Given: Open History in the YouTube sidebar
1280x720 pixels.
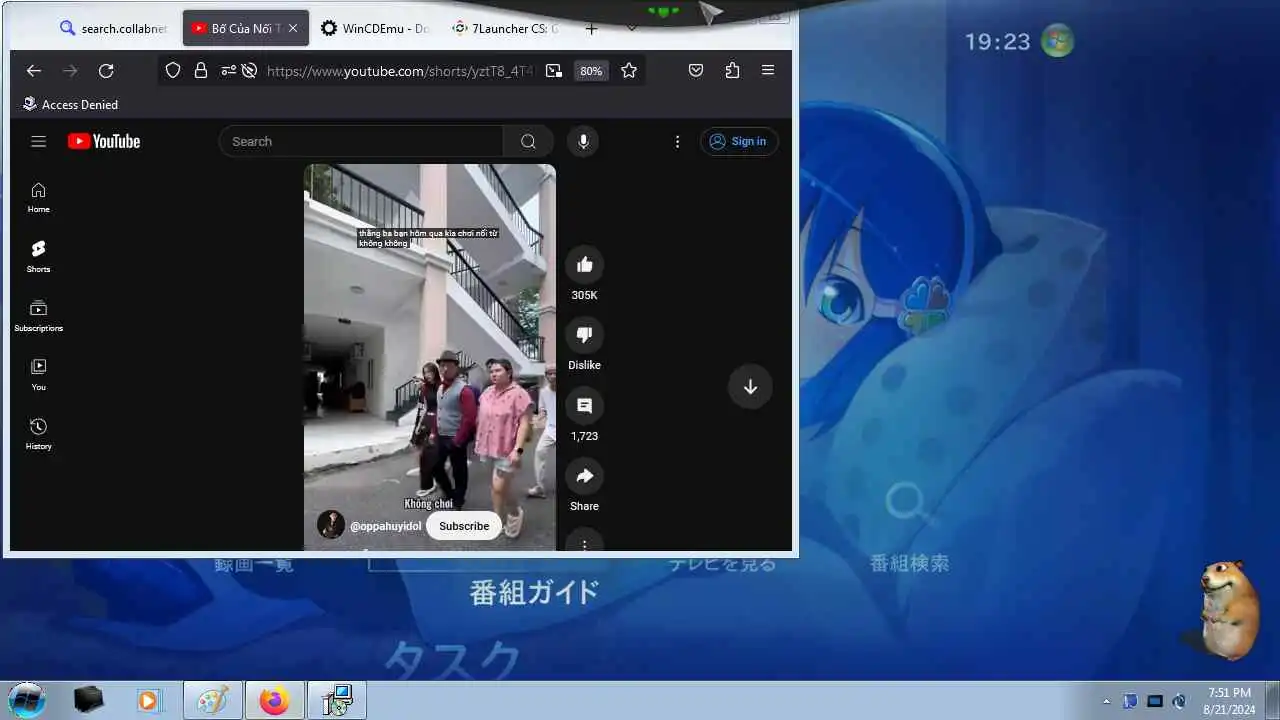Looking at the screenshot, I should coord(39,434).
